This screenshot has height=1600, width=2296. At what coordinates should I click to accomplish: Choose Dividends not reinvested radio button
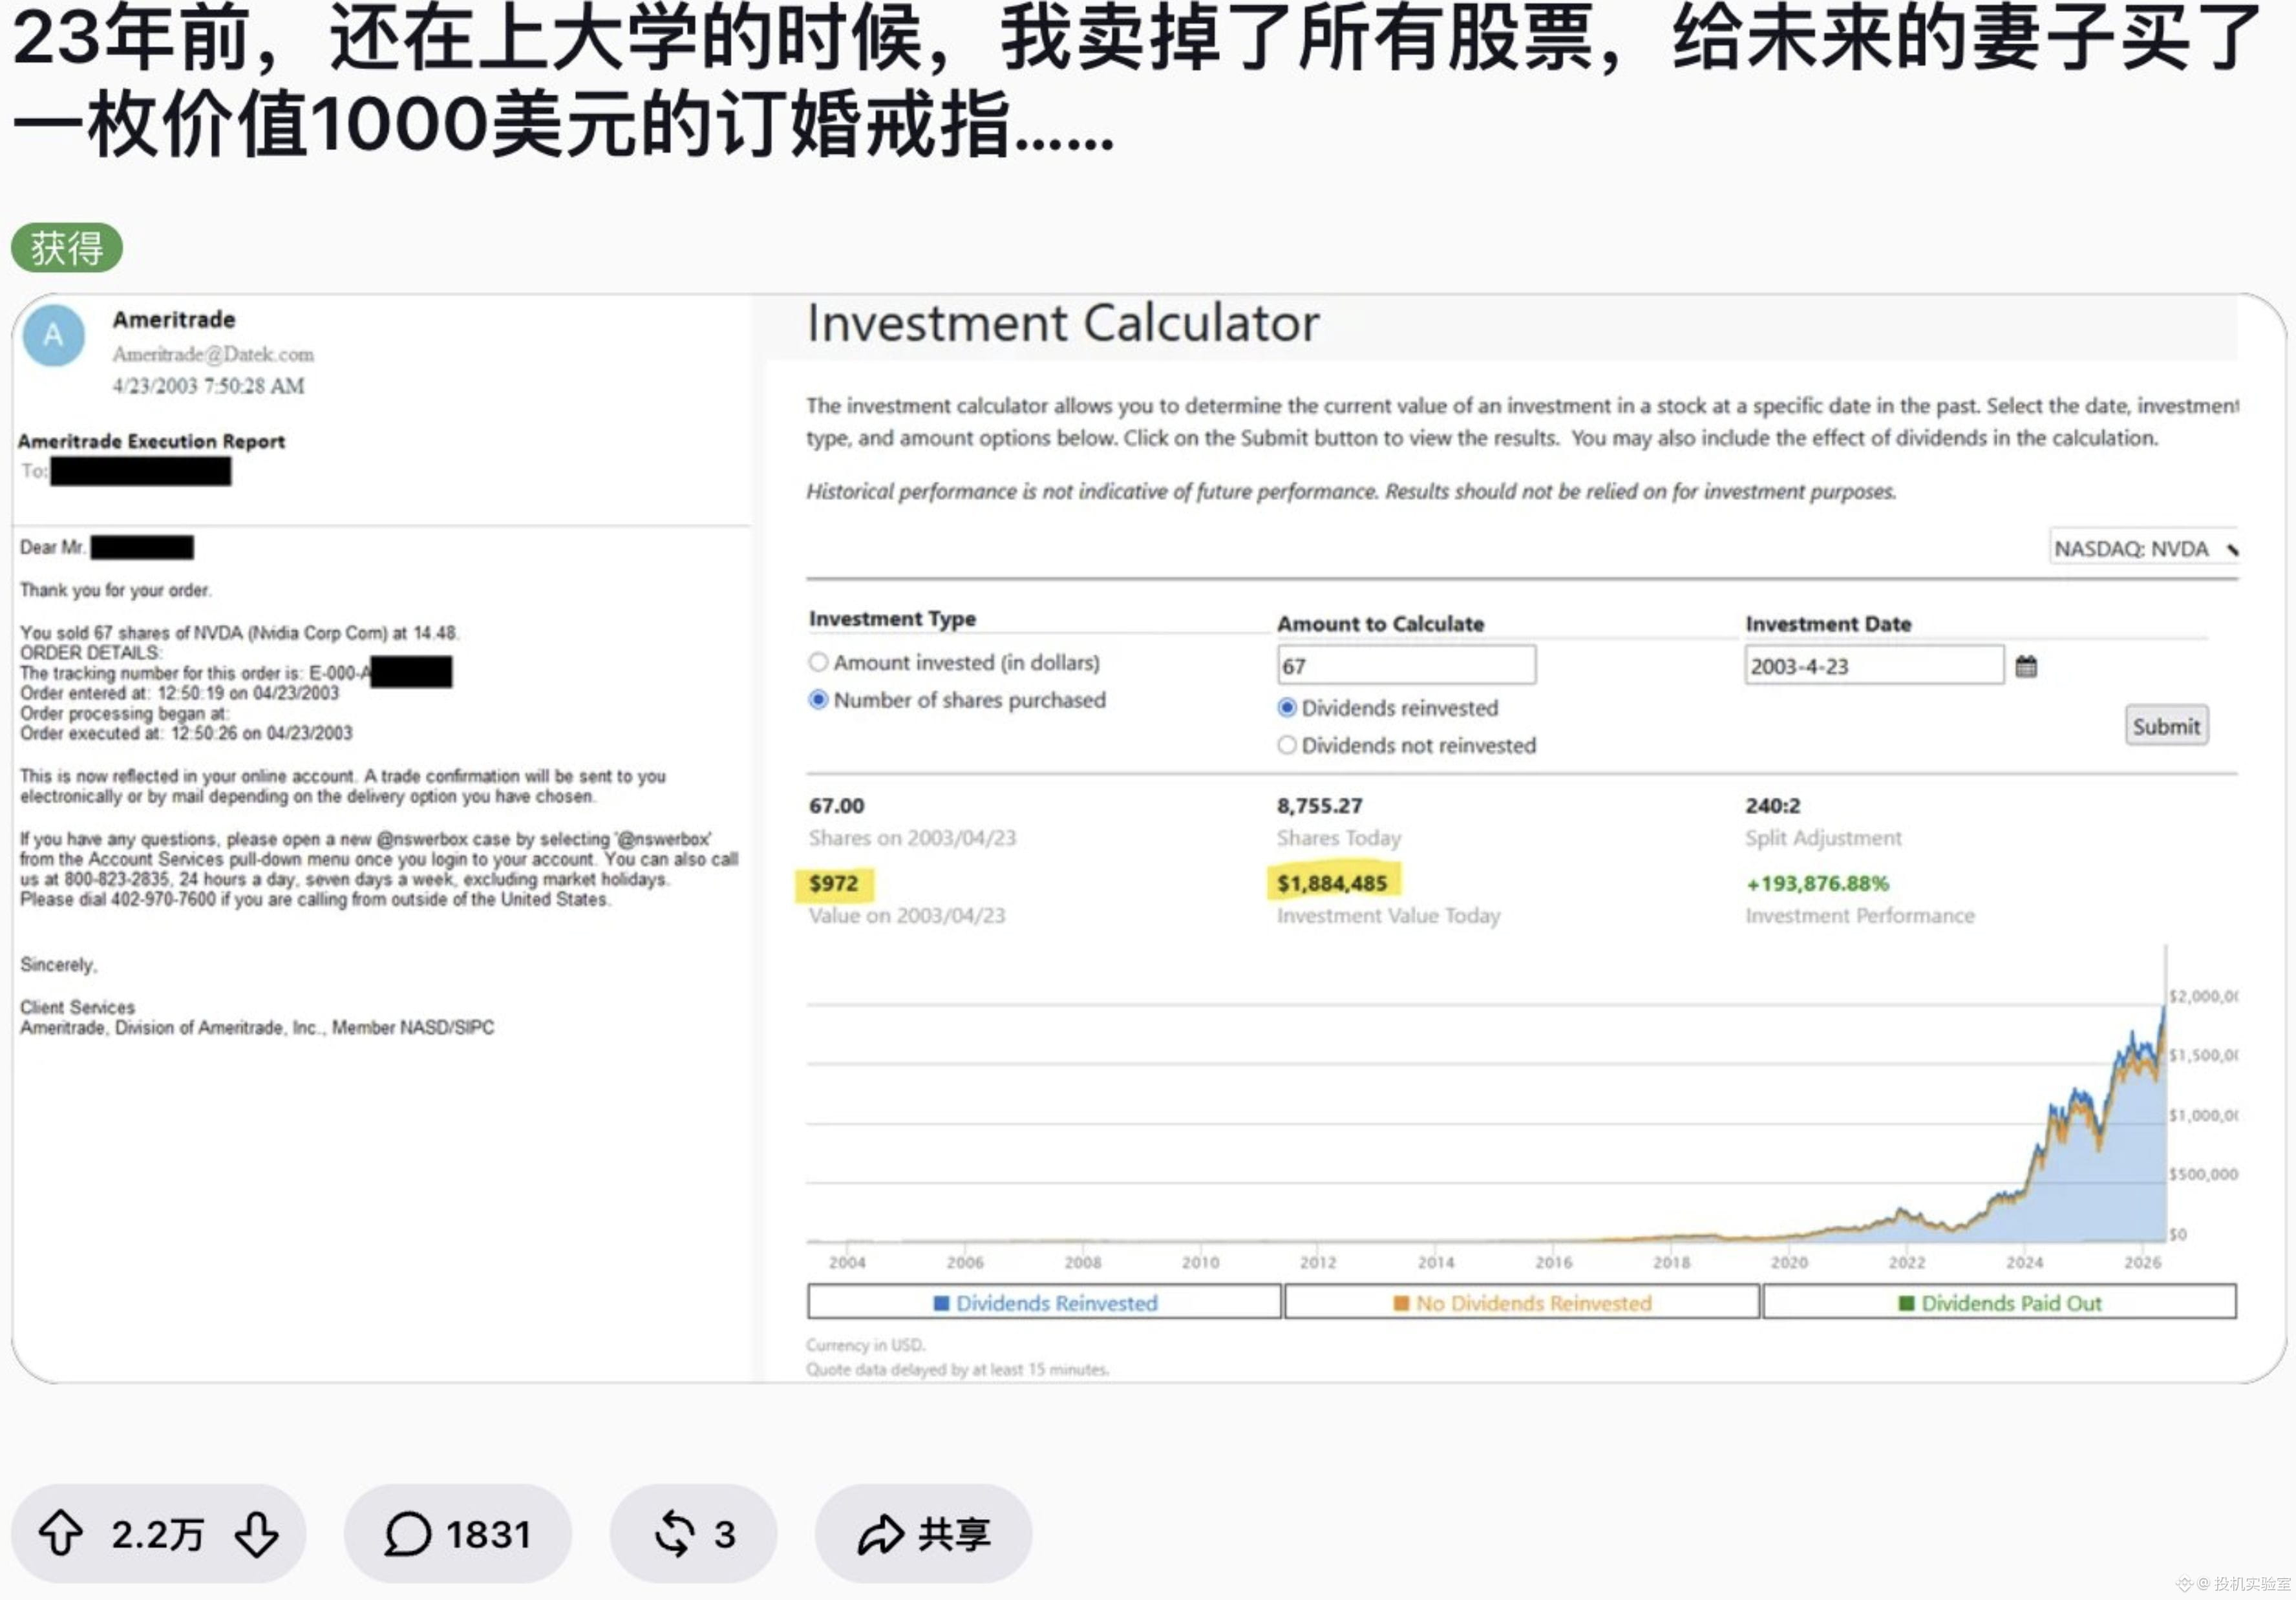pos(1287,745)
